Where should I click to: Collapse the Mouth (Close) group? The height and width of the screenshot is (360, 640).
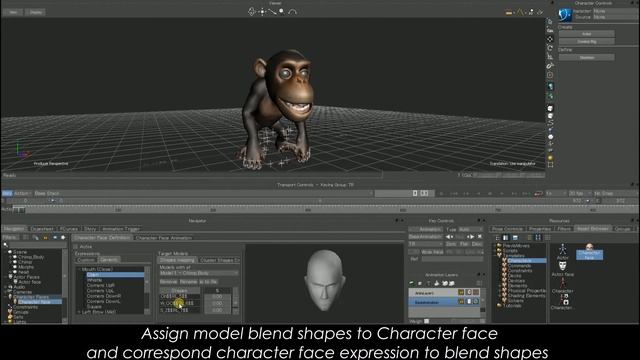tap(79, 269)
